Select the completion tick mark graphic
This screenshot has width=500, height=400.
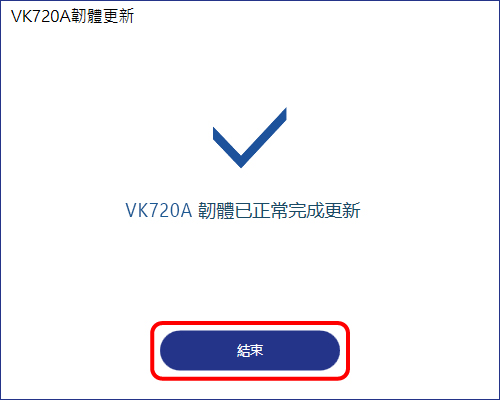(250, 137)
